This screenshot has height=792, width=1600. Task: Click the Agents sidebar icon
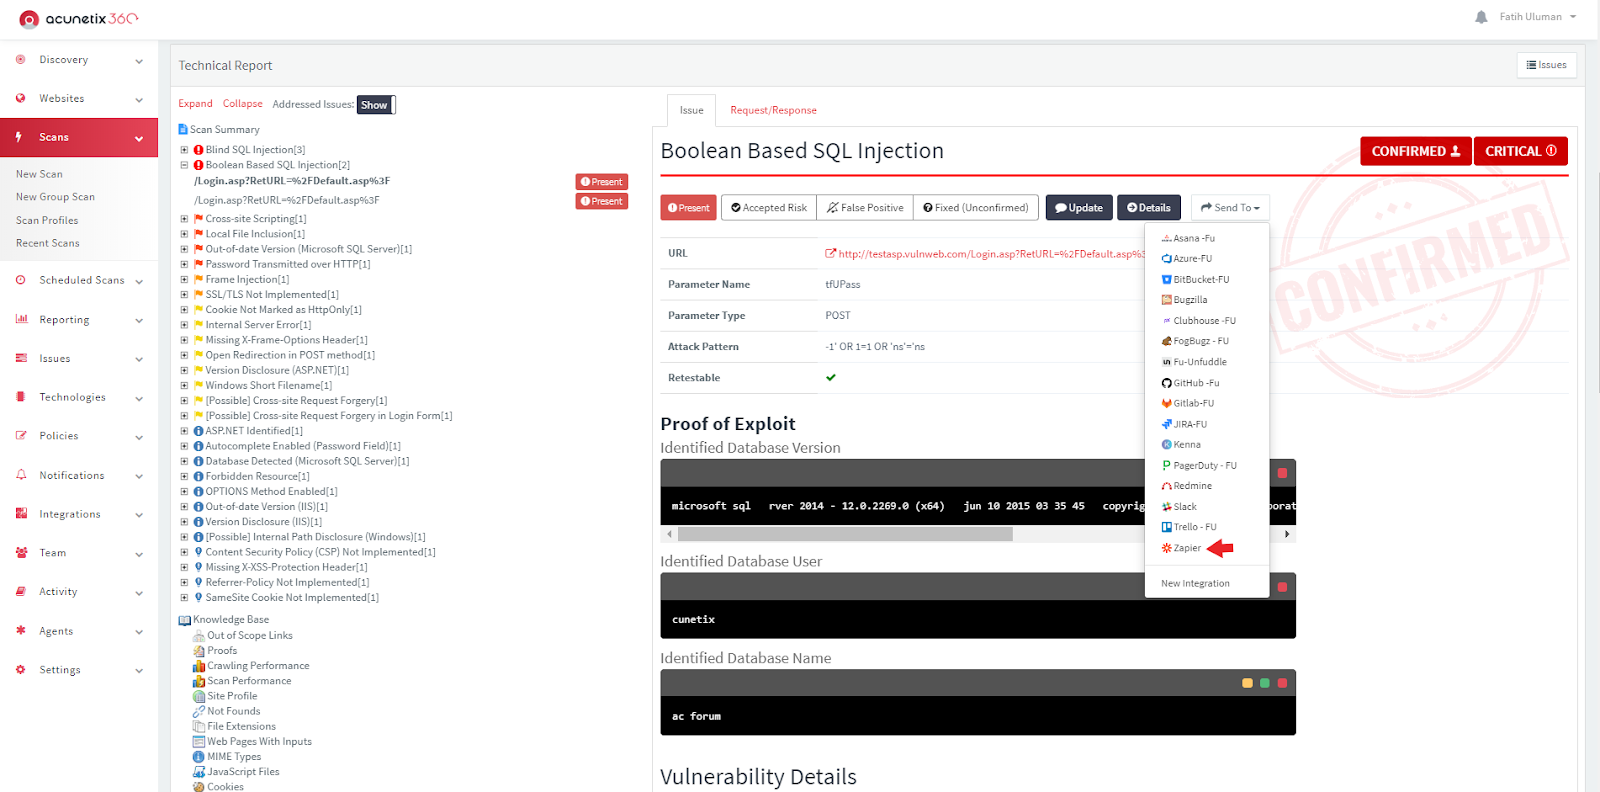[x=21, y=631]
